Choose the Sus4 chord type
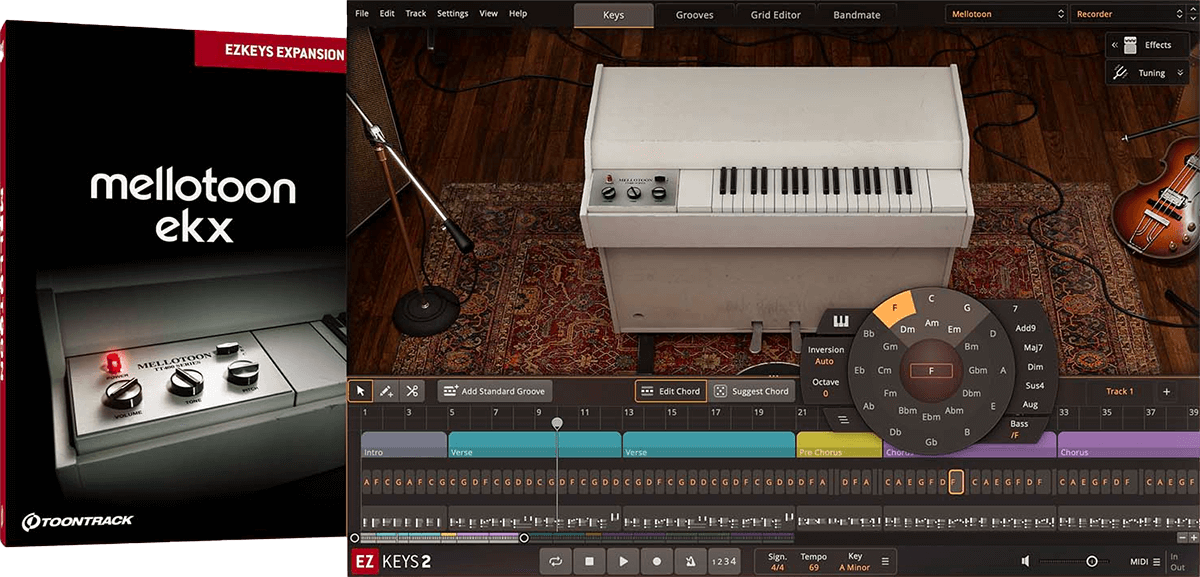Viewport: 1200px width, 577px height. 1035,385
